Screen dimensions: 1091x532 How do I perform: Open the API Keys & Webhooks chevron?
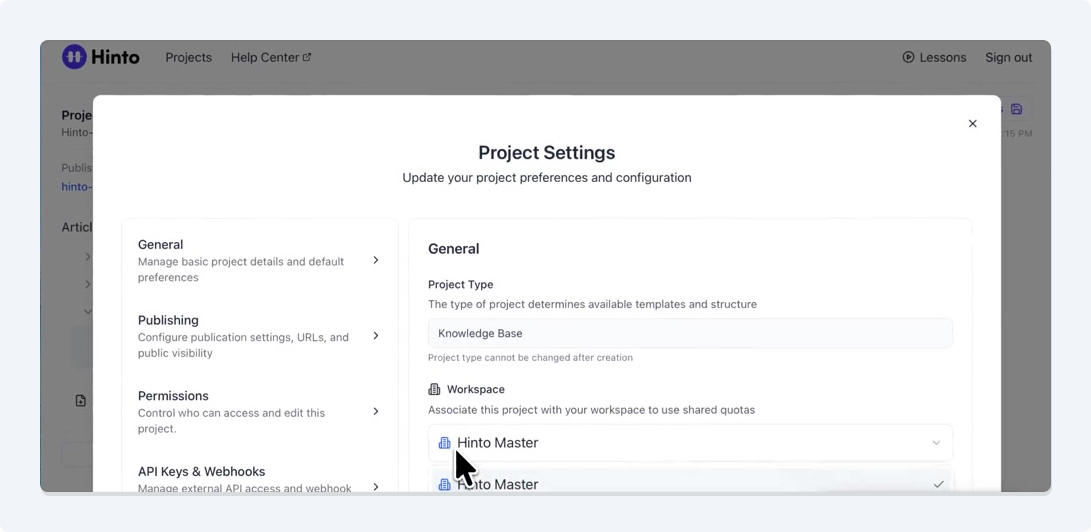(376, 487)
